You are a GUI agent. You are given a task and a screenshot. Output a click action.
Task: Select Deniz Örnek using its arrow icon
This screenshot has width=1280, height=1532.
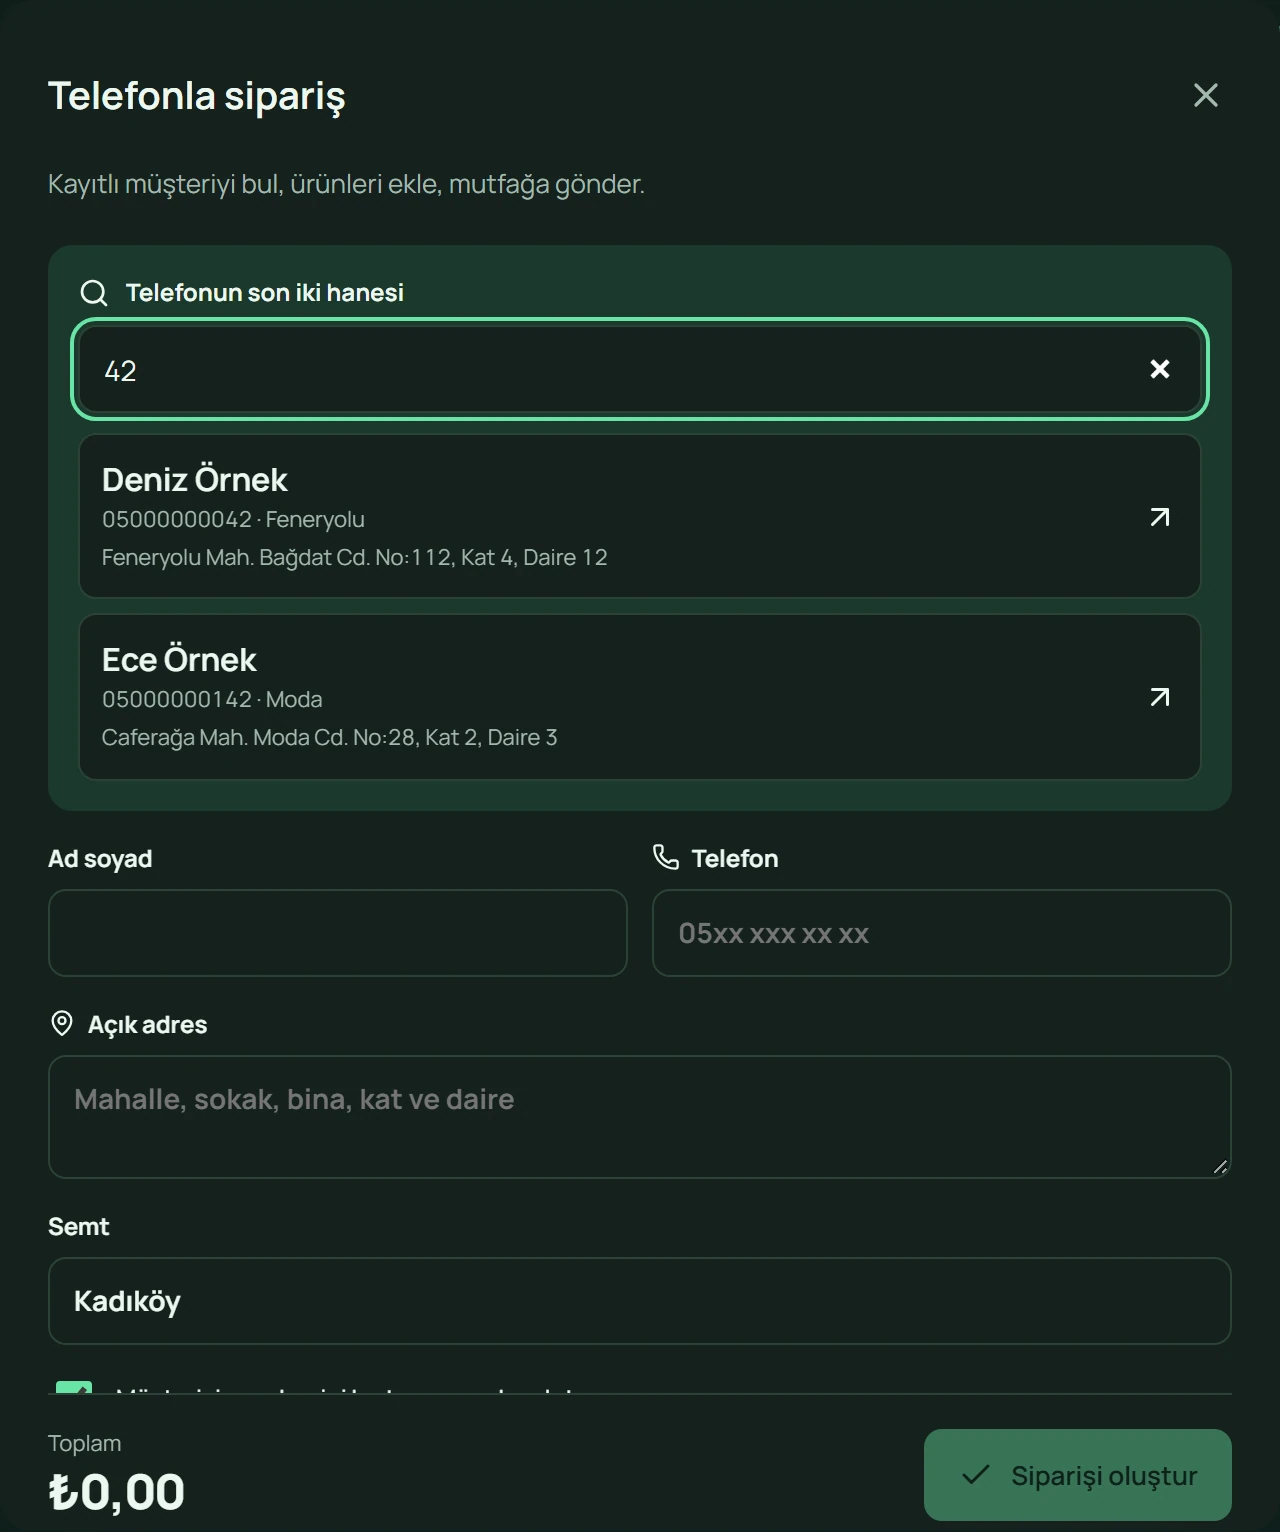1160,516
